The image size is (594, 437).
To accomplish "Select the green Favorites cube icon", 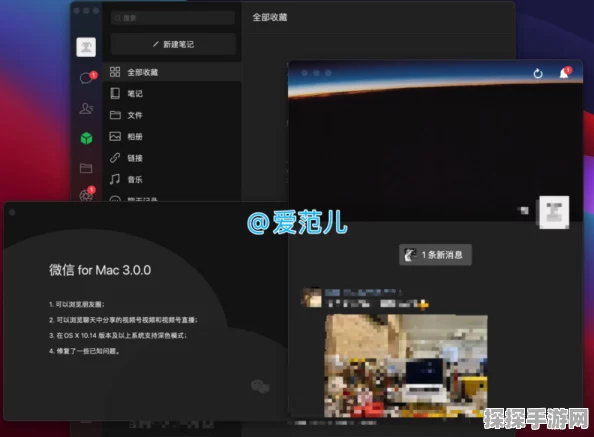I will click(x=86, y=138).
